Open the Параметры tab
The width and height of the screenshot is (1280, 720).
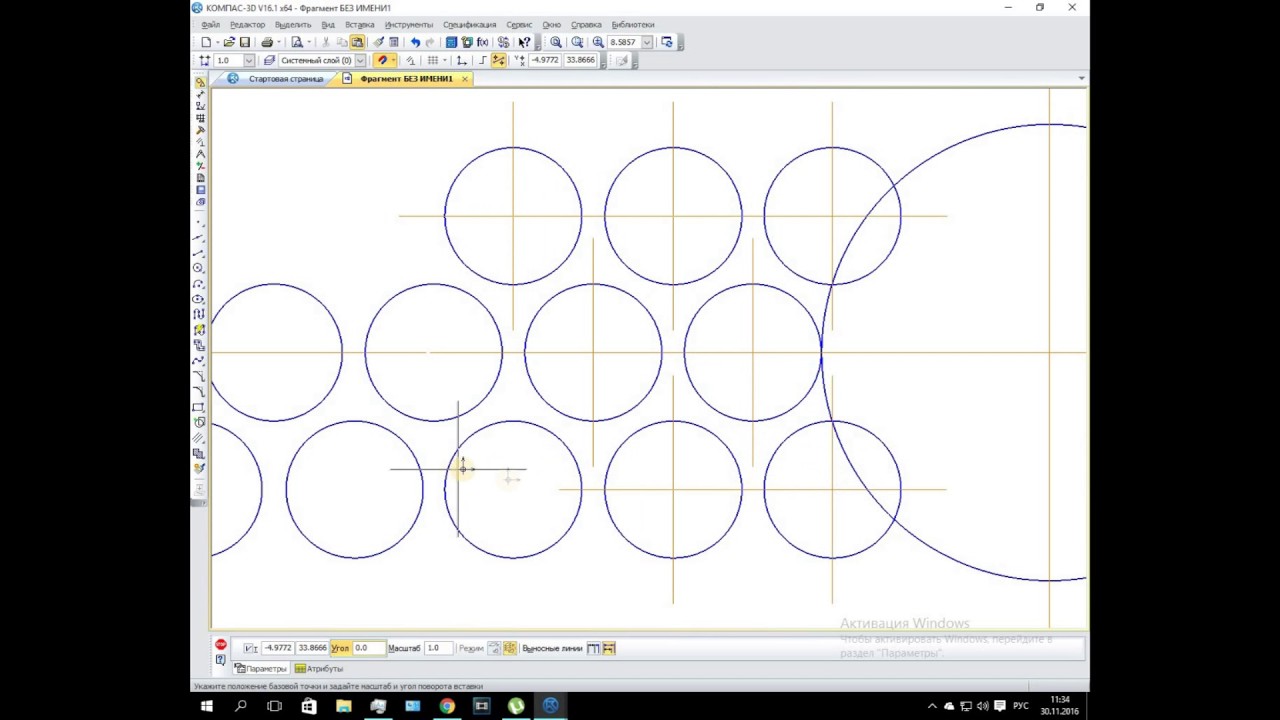(x=261, y=668)
